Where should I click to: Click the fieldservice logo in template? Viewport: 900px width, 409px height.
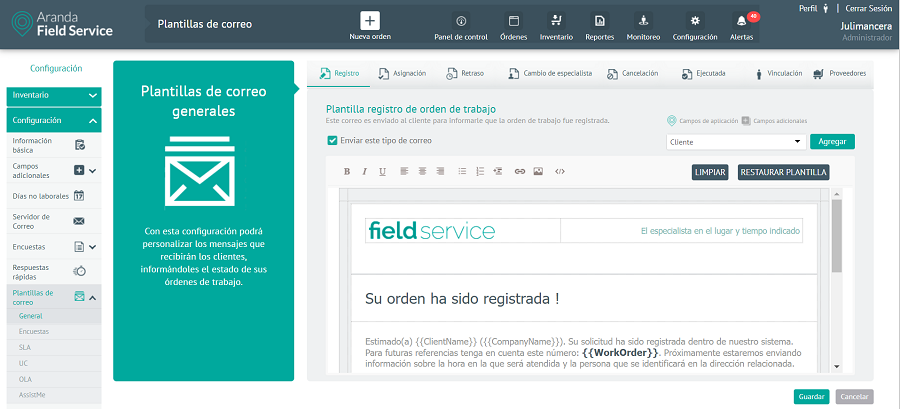[432, 231]
